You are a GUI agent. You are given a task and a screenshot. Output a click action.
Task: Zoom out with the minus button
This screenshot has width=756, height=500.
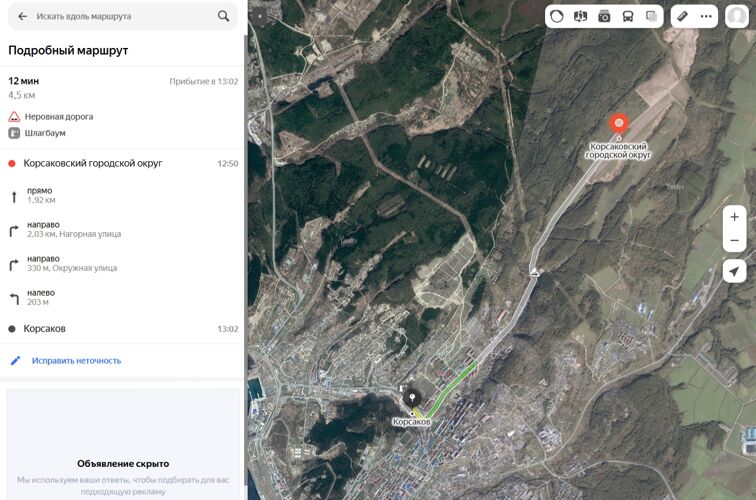(x=734, y=241)
